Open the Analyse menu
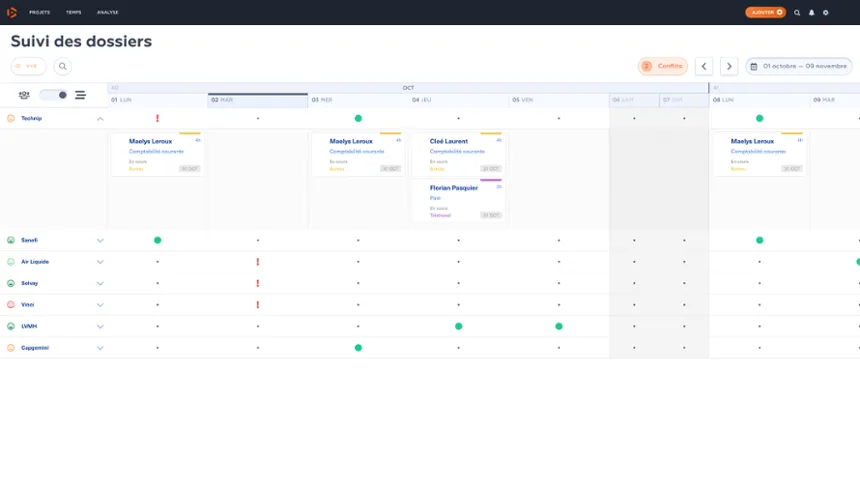The height and width of the screenshot is (484, 860). 108,12
